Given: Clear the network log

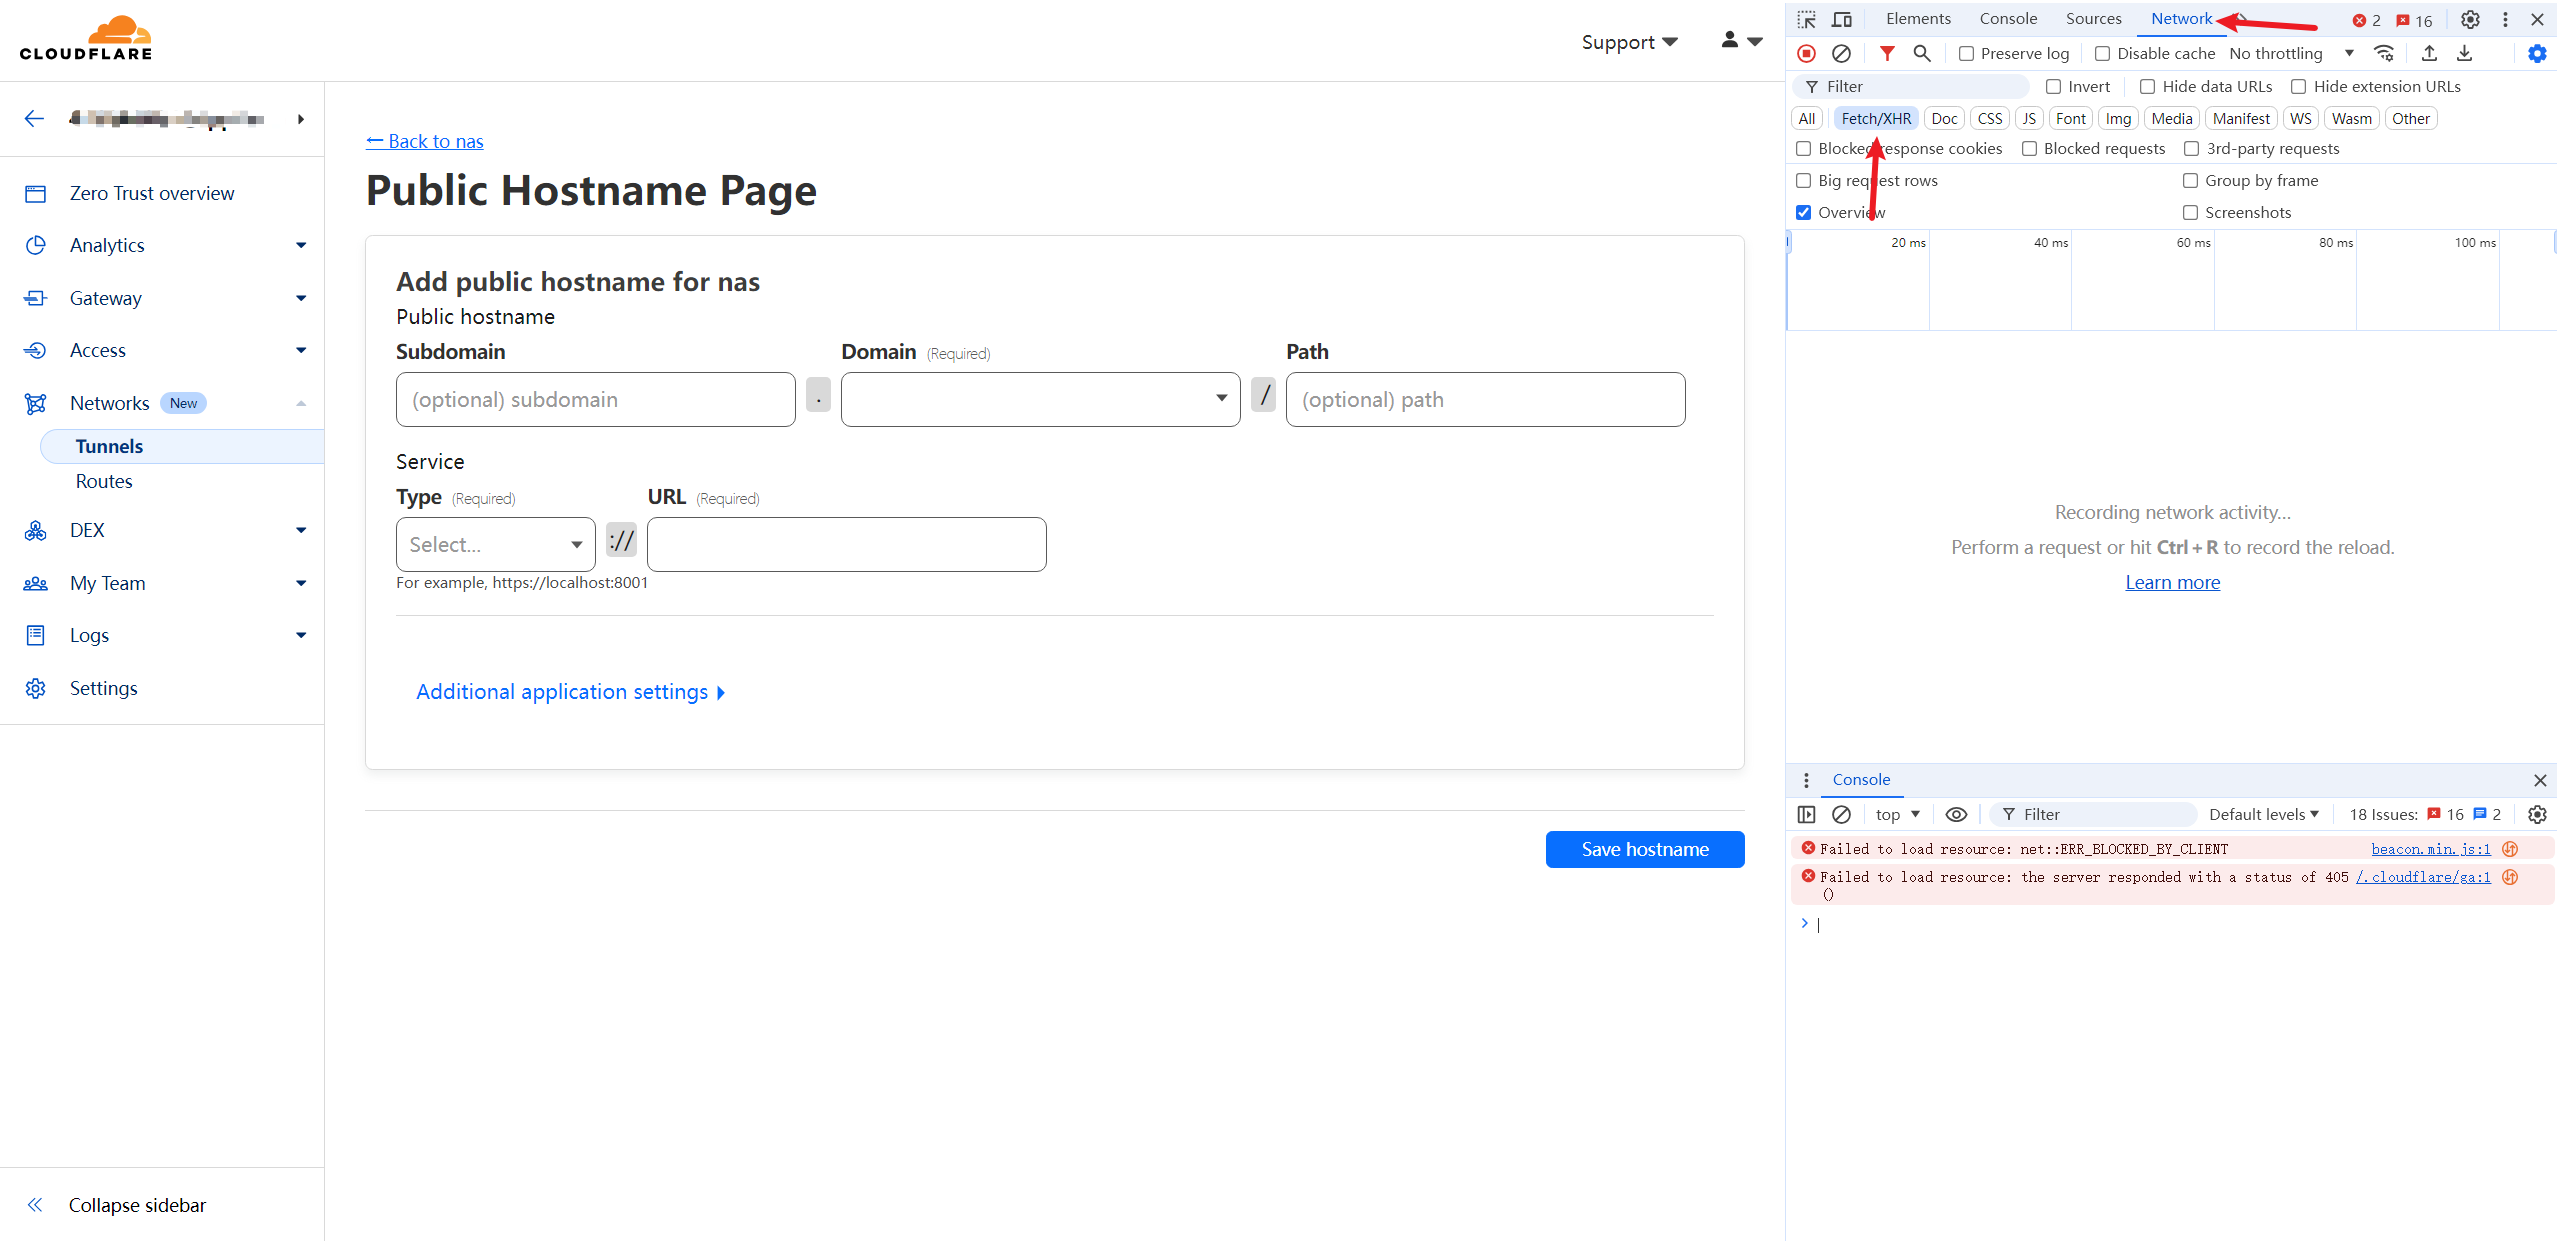Looking at the screenshot, I should [x=1841, y=53].
